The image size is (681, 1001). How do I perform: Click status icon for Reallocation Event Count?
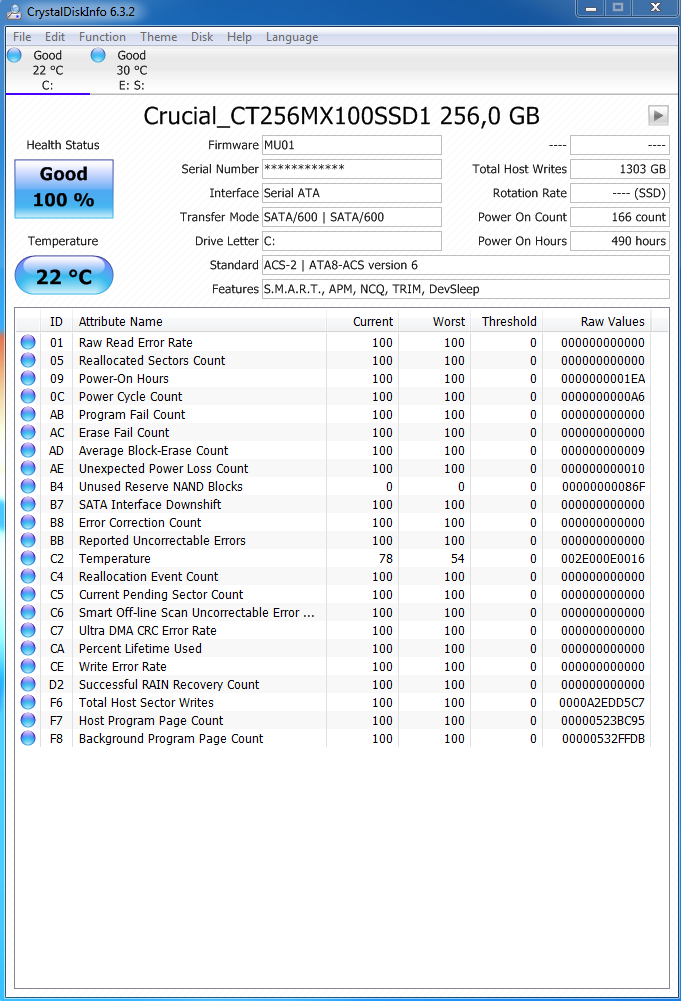28,576
